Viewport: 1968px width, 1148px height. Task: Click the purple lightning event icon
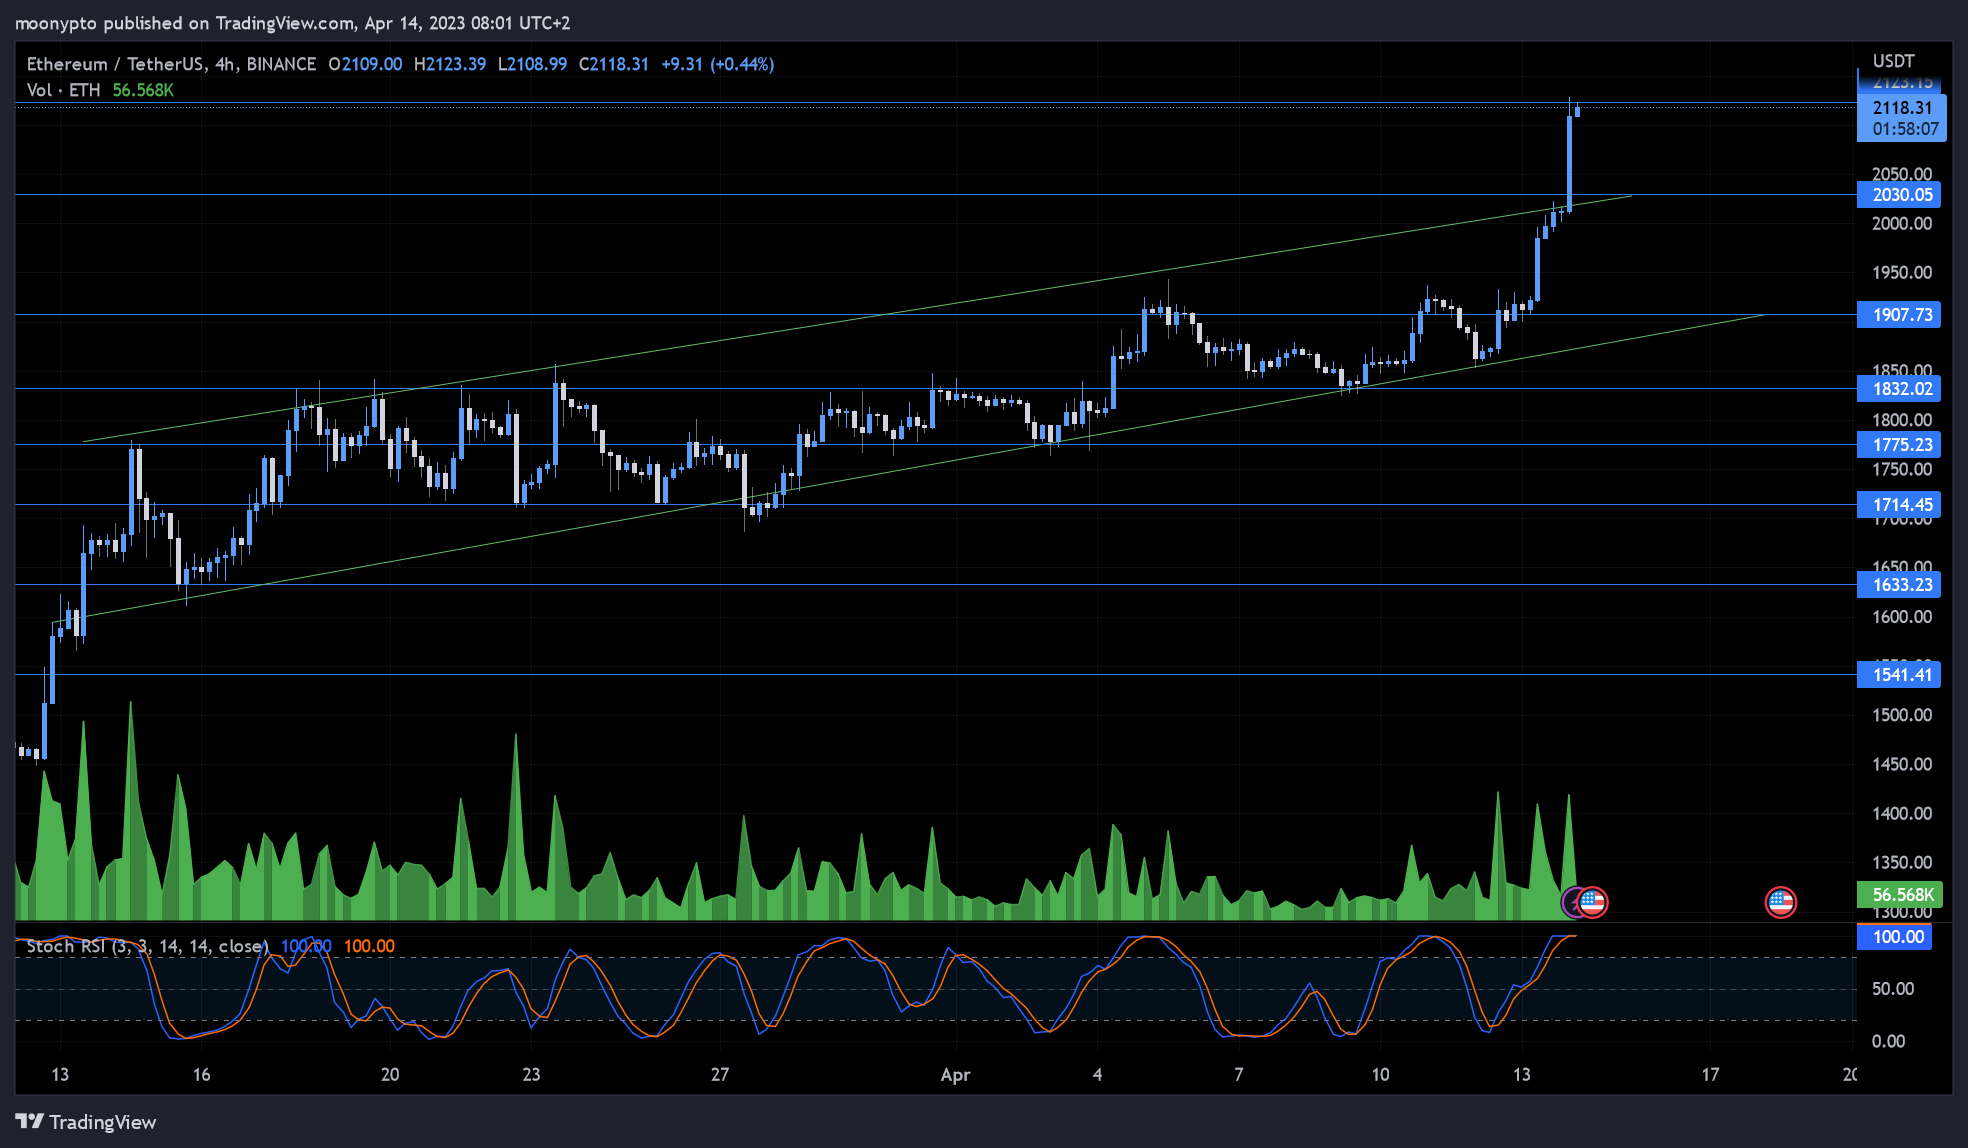[x=1570, y=902]
